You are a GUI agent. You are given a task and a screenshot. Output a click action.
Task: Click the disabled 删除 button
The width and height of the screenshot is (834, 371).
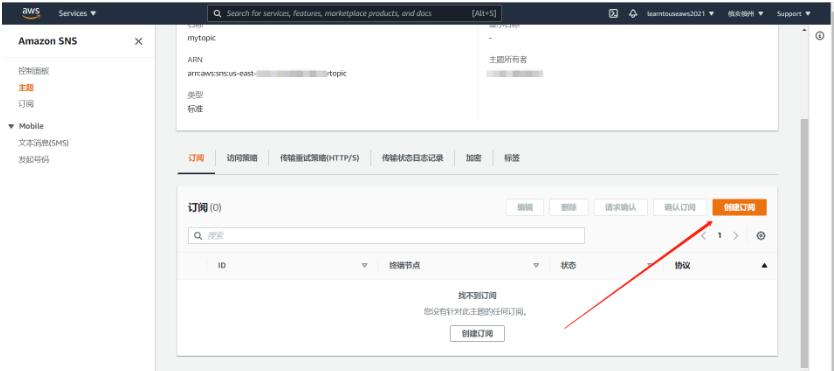pos(569,207)
